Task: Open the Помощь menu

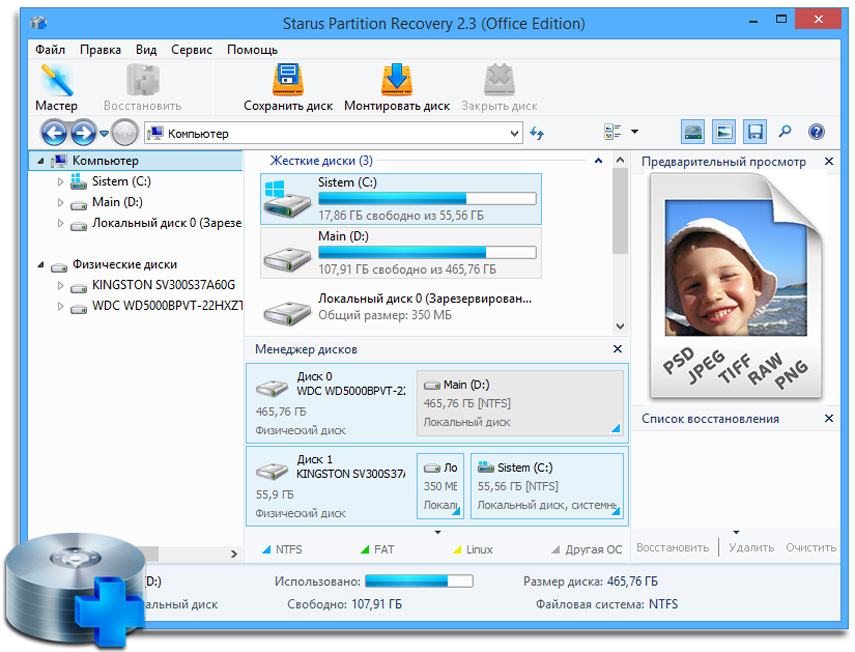Action: tap(252, 50)
